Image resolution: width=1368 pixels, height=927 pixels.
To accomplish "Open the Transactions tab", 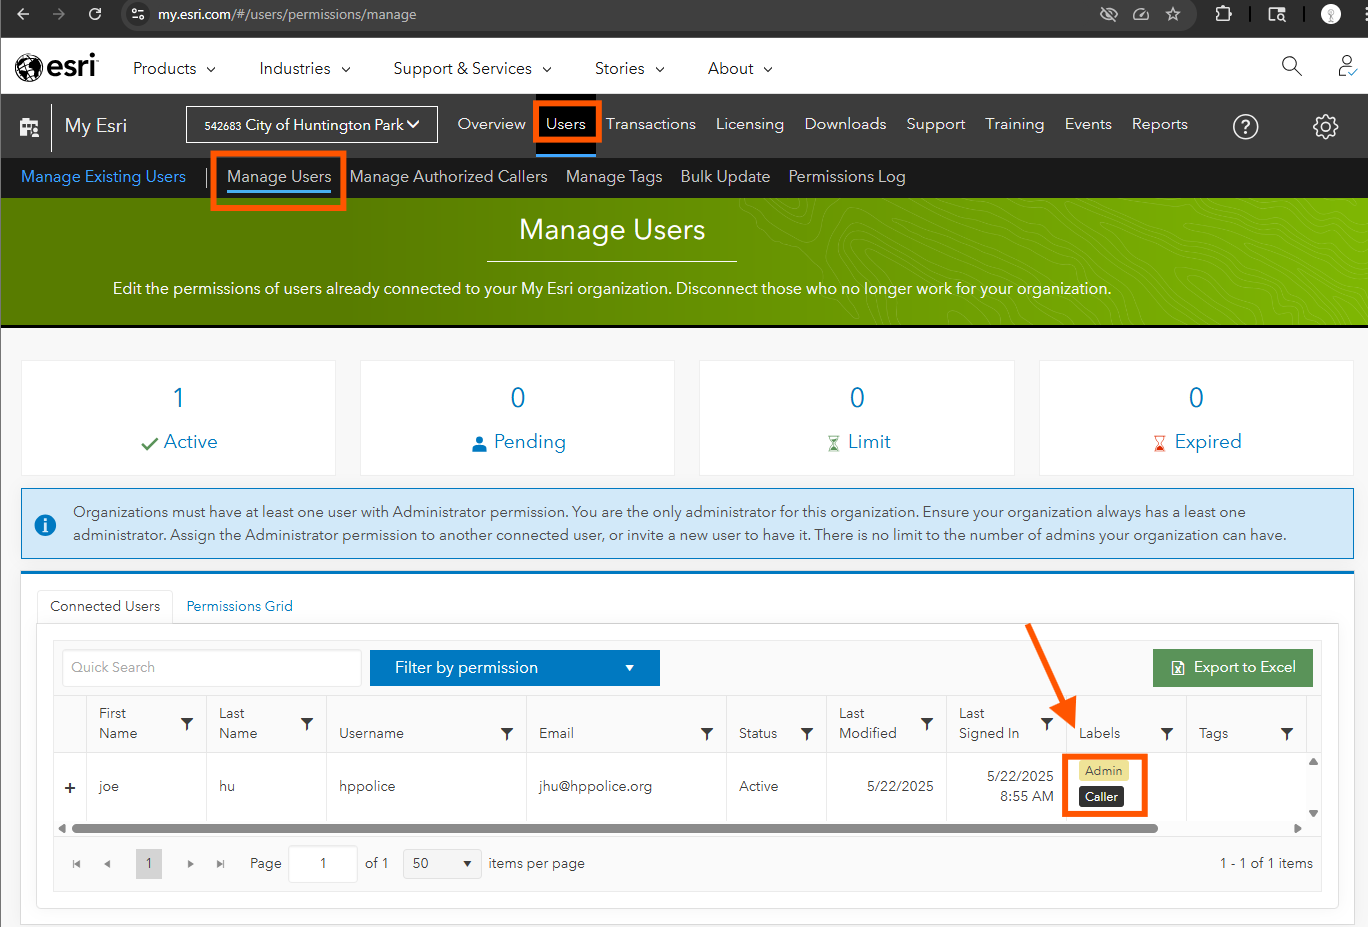I will (x=651, y=124).
